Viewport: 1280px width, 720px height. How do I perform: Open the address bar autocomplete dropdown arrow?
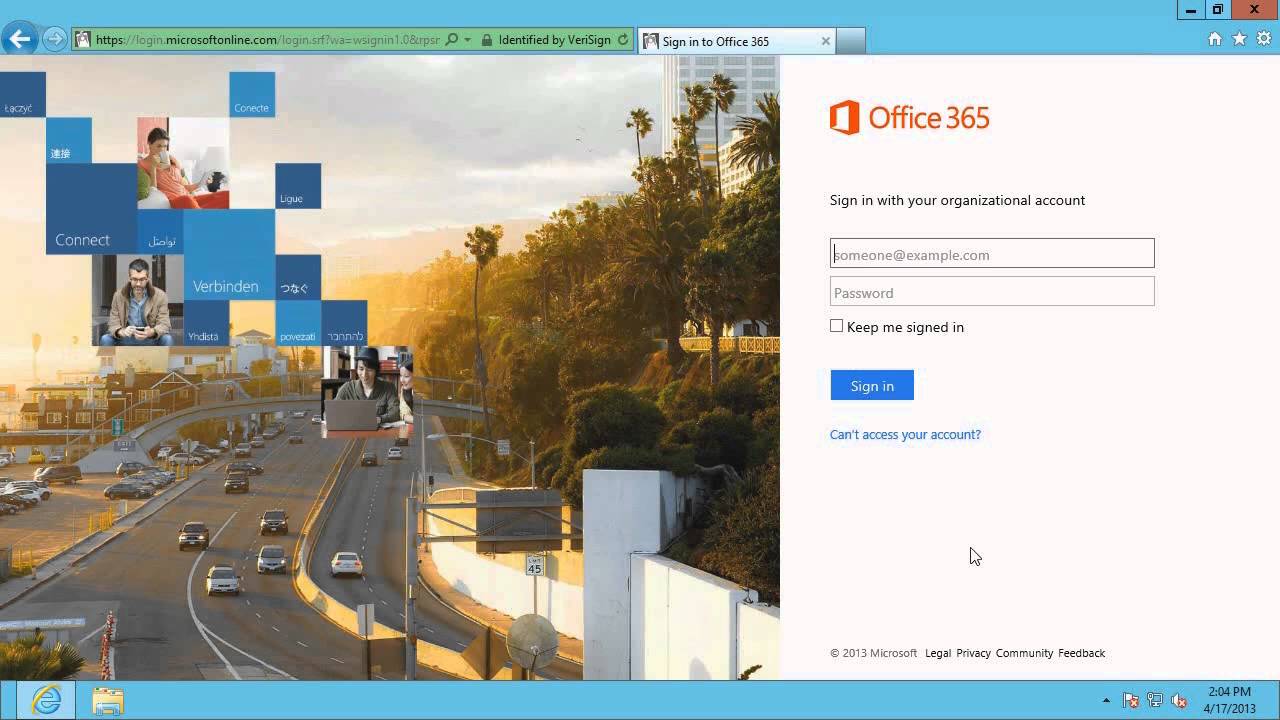[467, 40]
